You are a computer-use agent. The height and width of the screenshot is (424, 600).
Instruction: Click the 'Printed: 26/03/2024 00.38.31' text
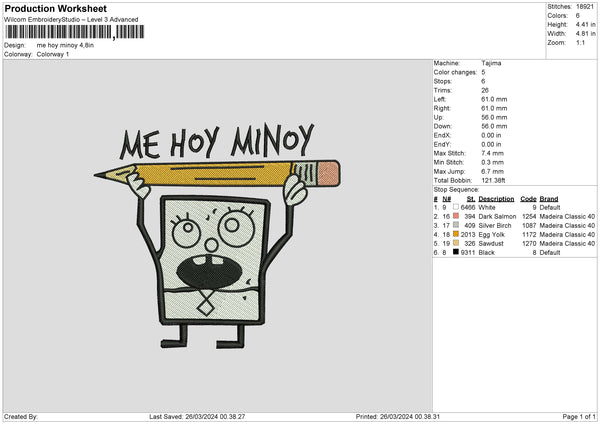click(x=398, y=416)
